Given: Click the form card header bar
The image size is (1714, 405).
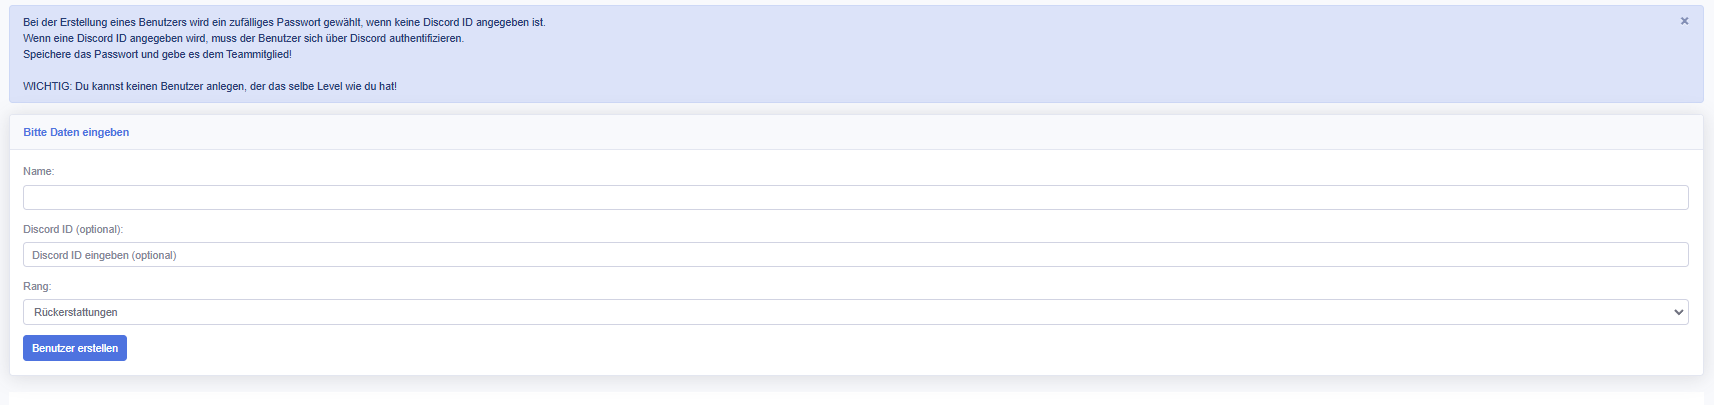Looking at the screenshot, I should click(900, 132).
